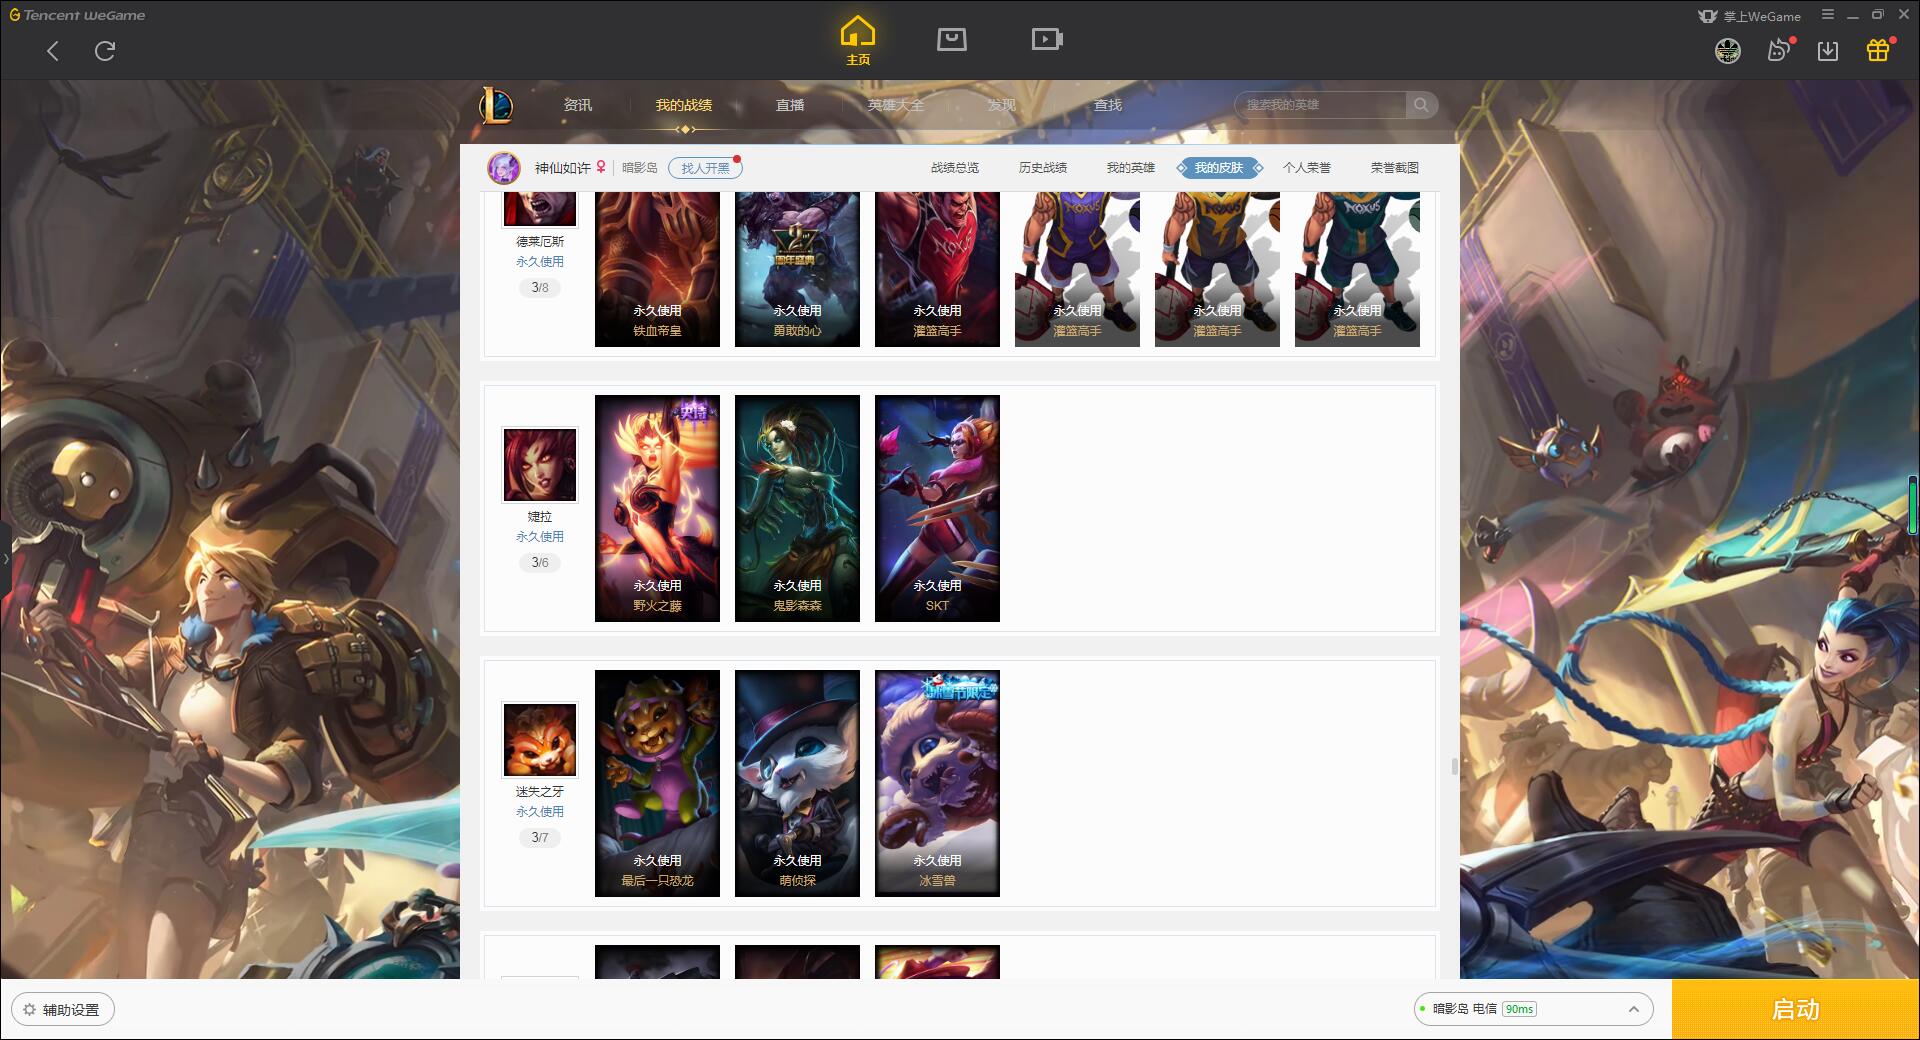The image size is (1920, 1040).
Task: Click the Tencent WeGame logo
Action: 78,15
